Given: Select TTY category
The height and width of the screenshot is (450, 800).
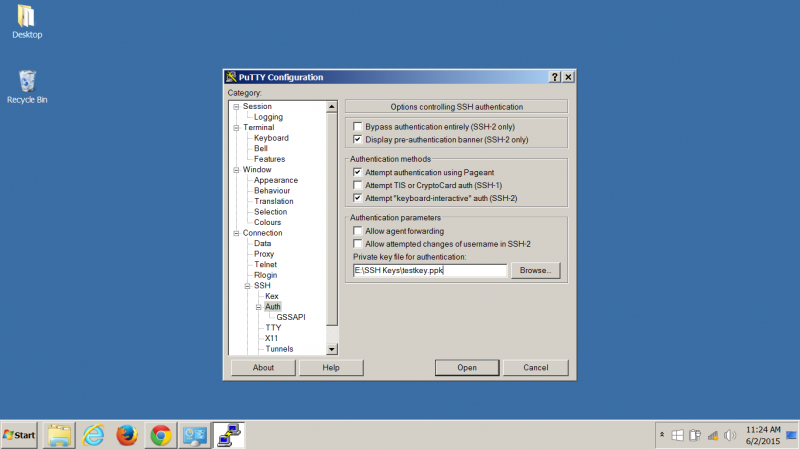Looking at the screenshot, I should coord(273,328).
